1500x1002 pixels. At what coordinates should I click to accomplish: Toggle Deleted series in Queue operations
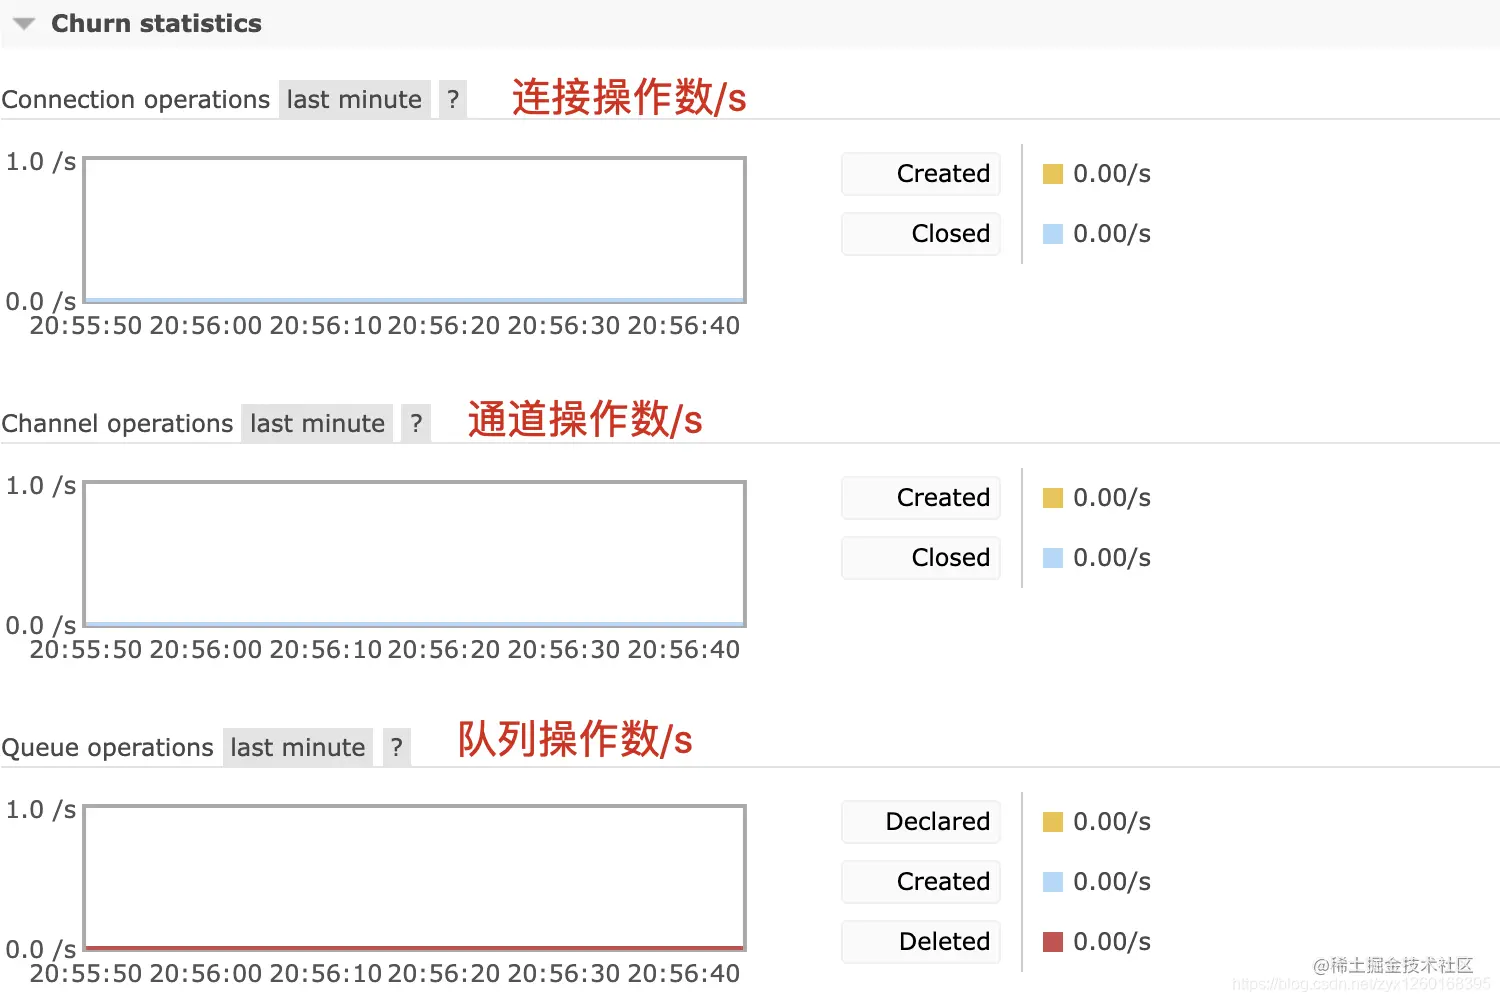(921, 942)
